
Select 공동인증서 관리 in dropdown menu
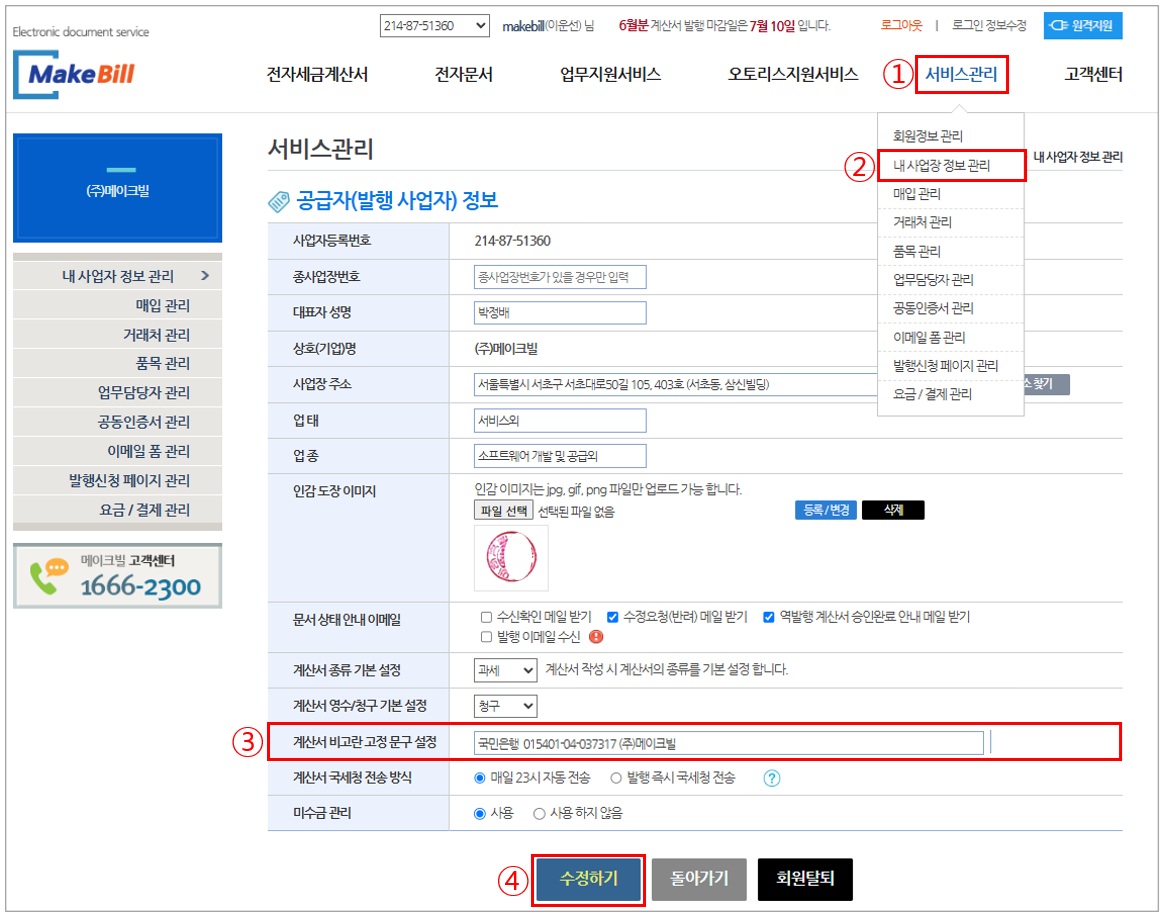pos(933,308)
